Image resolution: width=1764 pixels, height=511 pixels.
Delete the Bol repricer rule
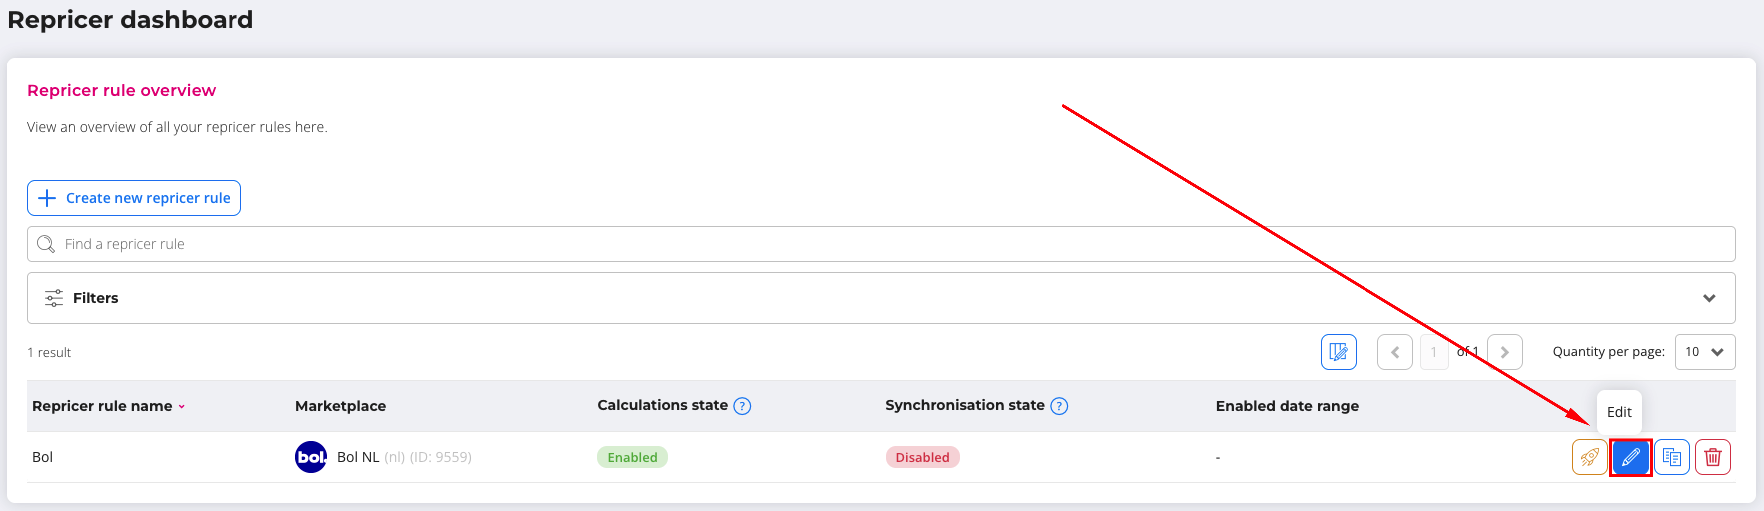point(1713,457)
